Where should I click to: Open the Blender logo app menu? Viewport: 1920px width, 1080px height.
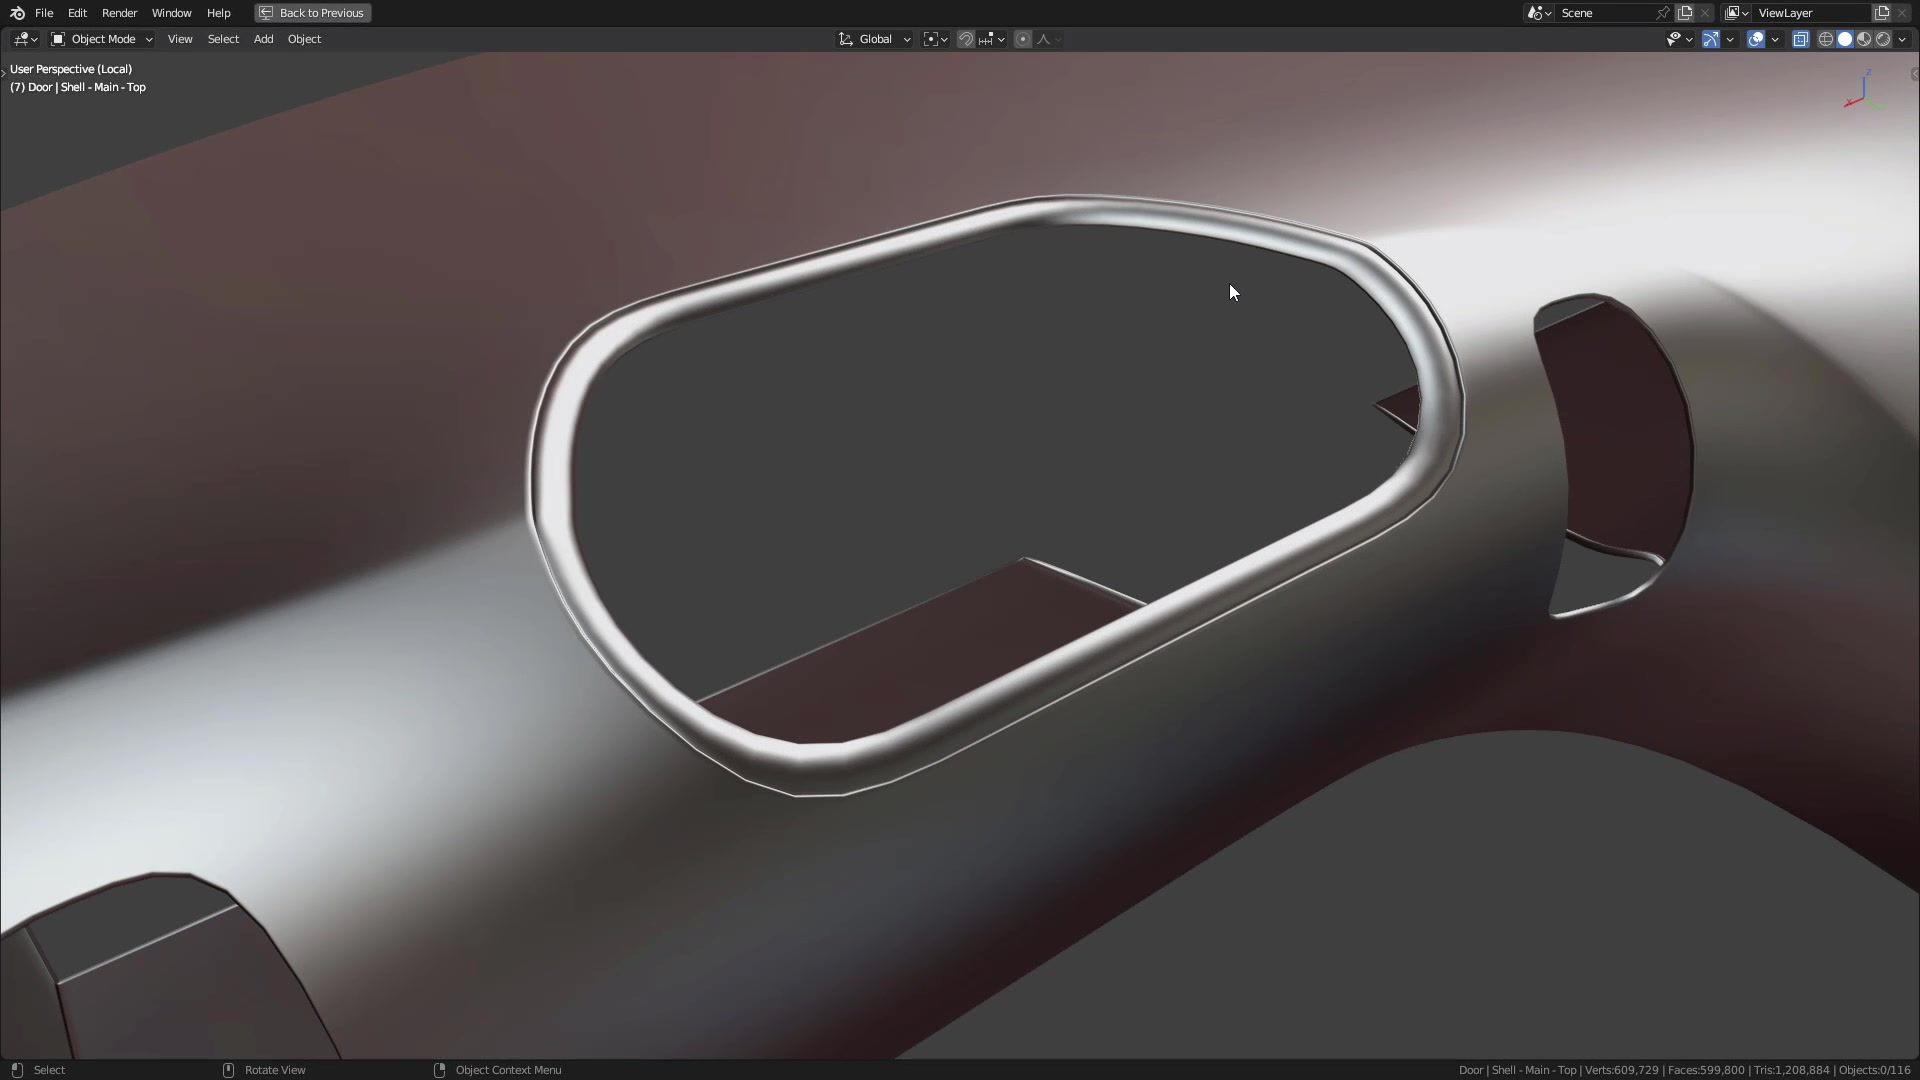click(x=17, y=13)
